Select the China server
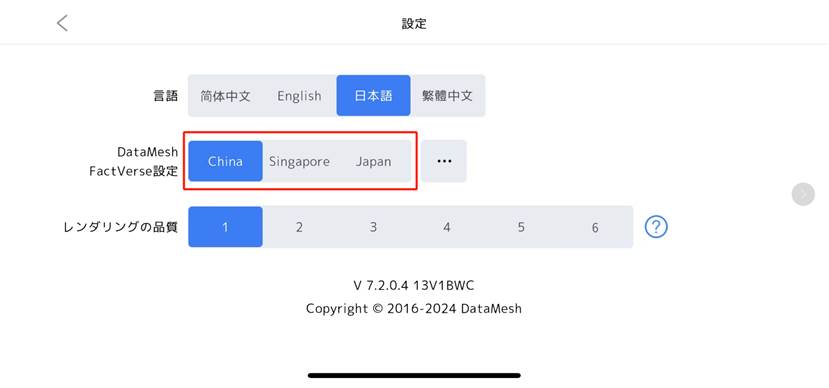829x388 pixels. 225,161
